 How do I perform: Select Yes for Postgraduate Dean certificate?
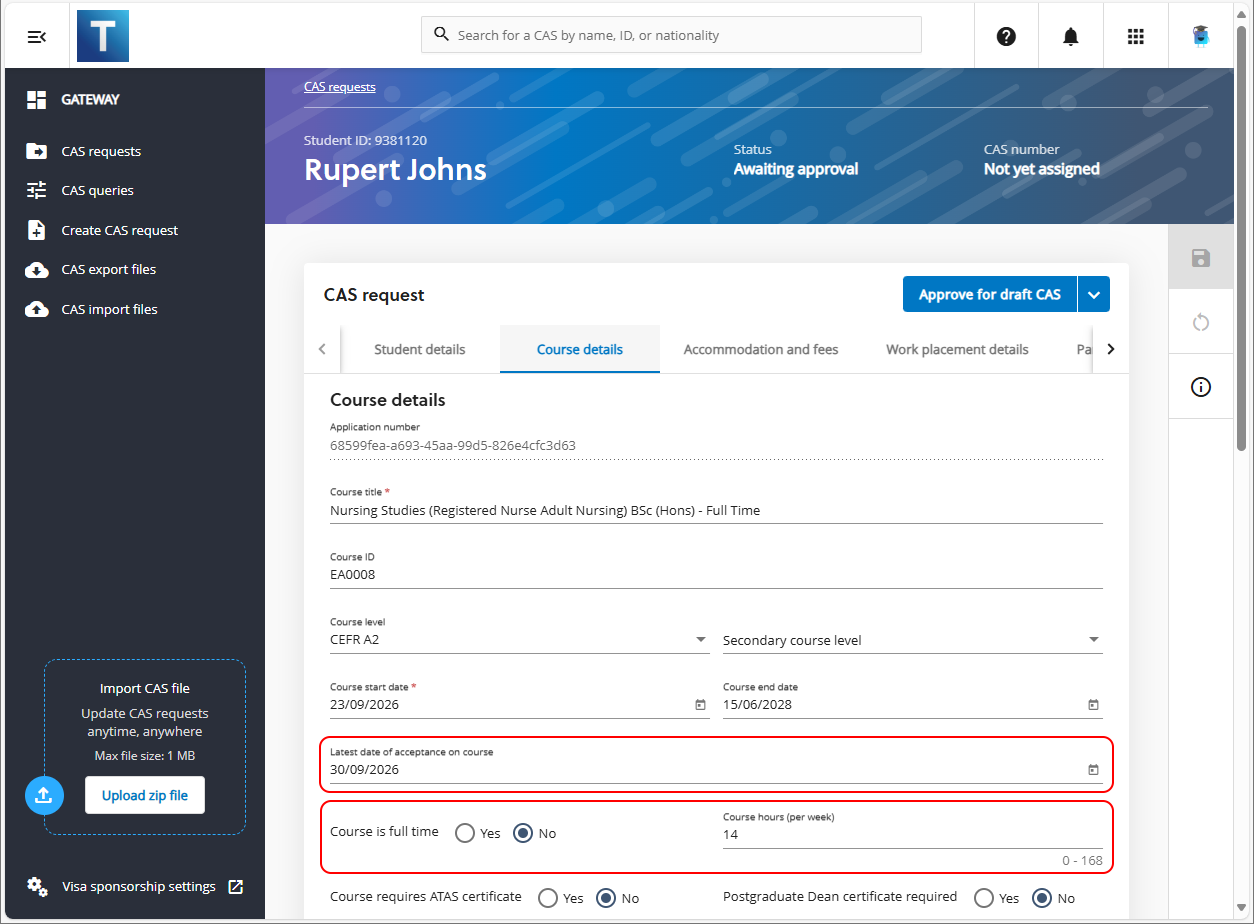(983, 898)
